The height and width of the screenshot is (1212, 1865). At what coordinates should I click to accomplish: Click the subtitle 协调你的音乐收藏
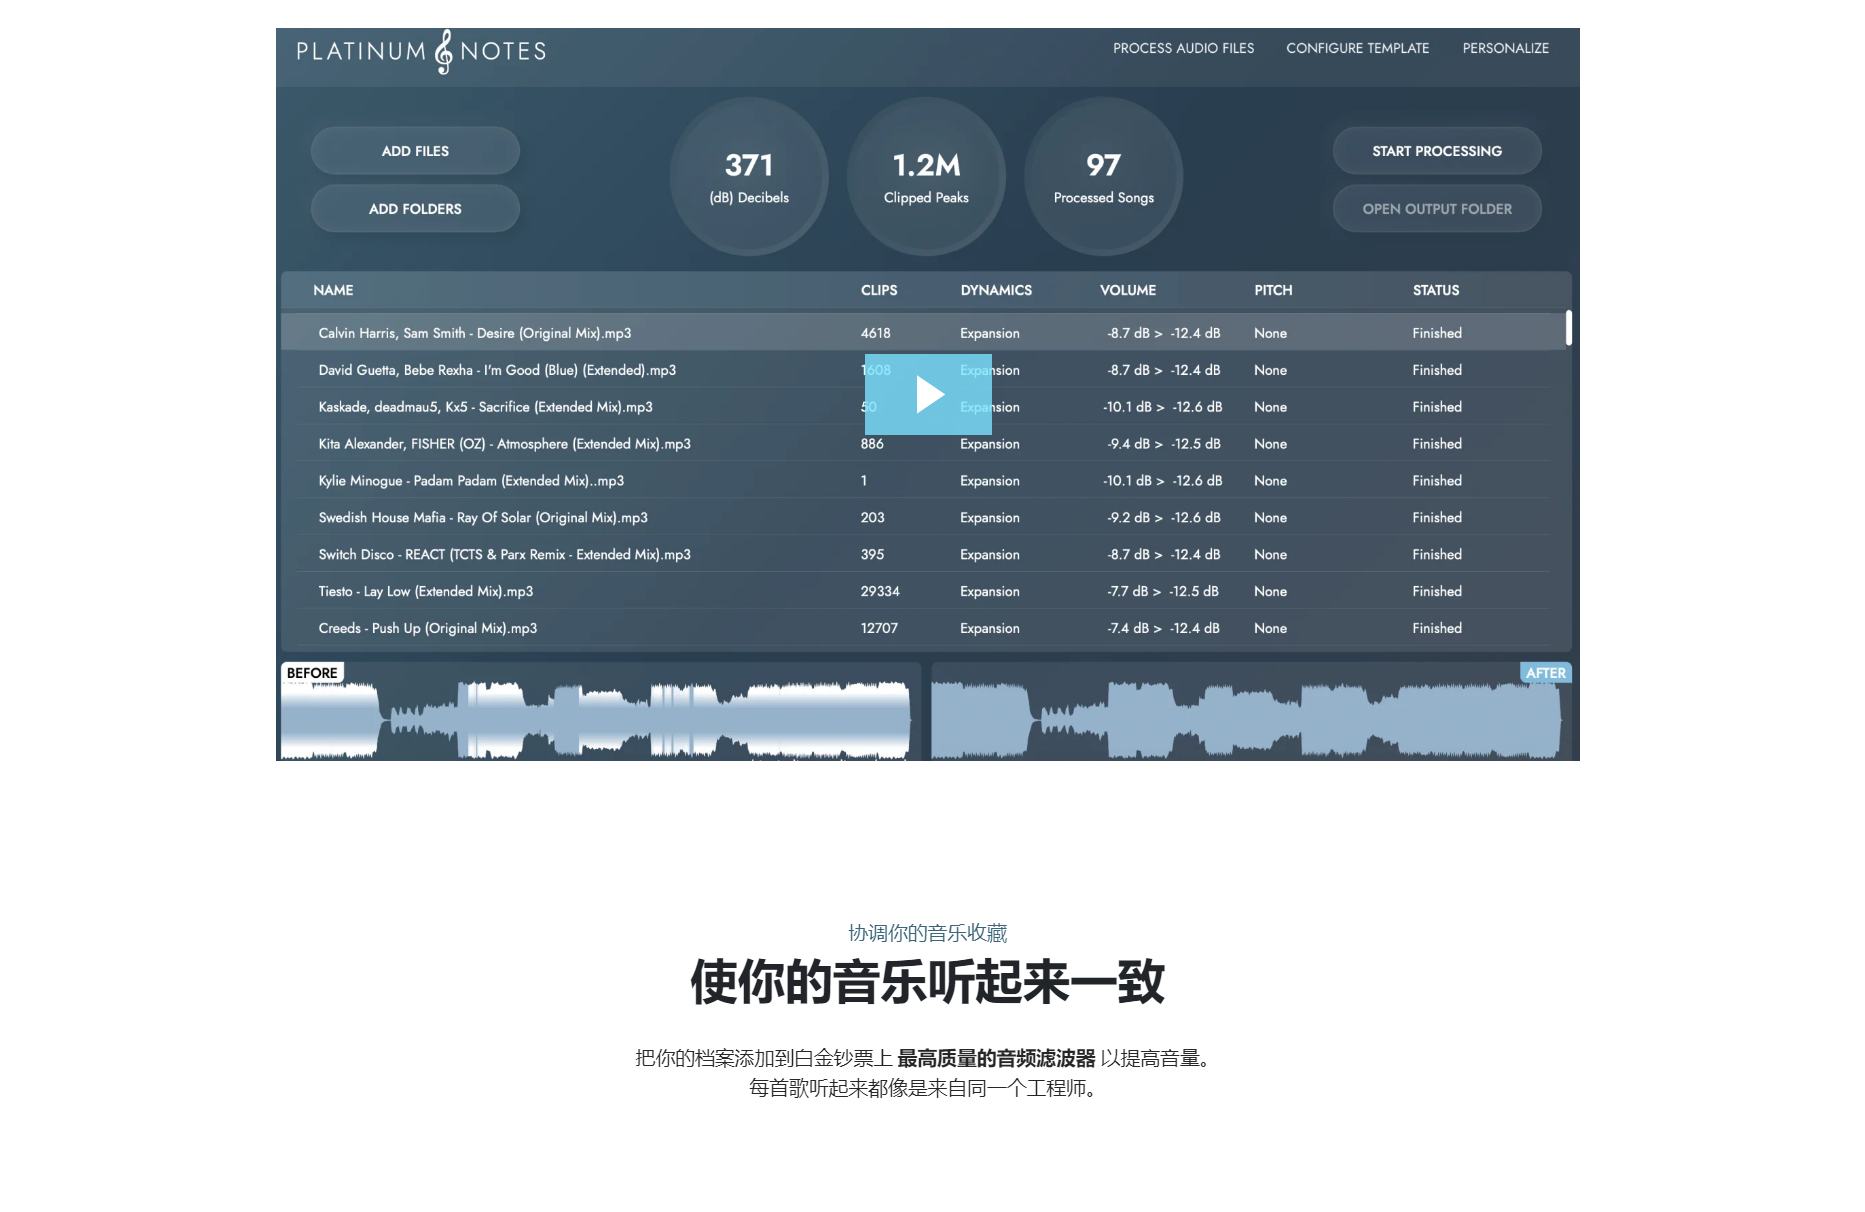927,933
